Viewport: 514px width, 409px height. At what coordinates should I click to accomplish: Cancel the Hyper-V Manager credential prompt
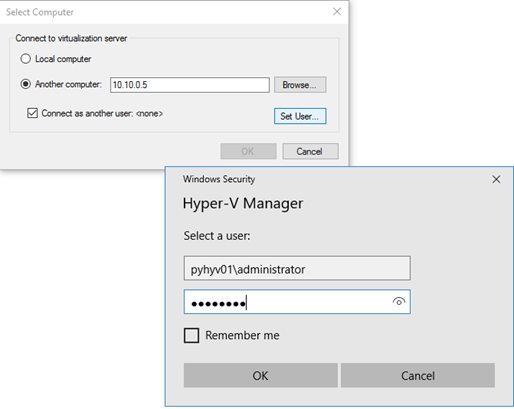(418, 376)
